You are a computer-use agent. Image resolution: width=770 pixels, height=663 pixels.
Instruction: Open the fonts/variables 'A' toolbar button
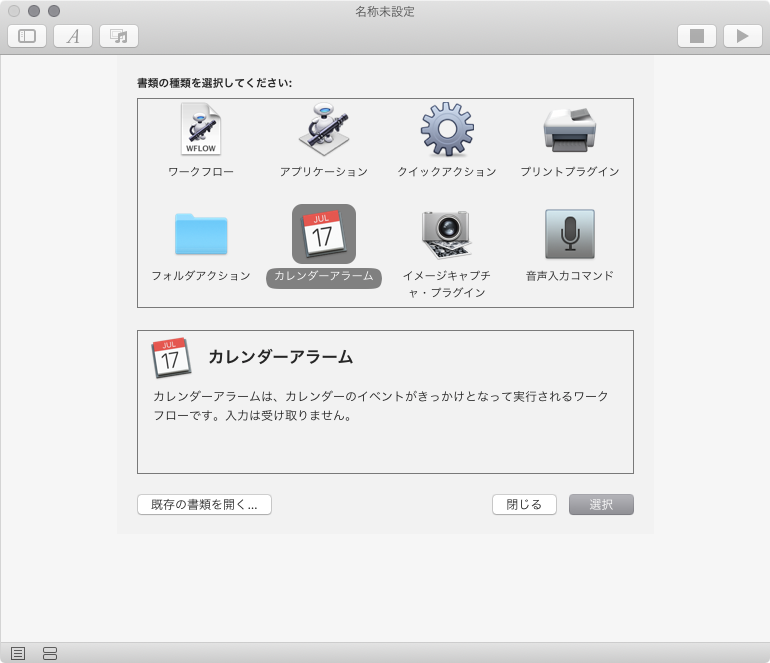pos(73,36)
